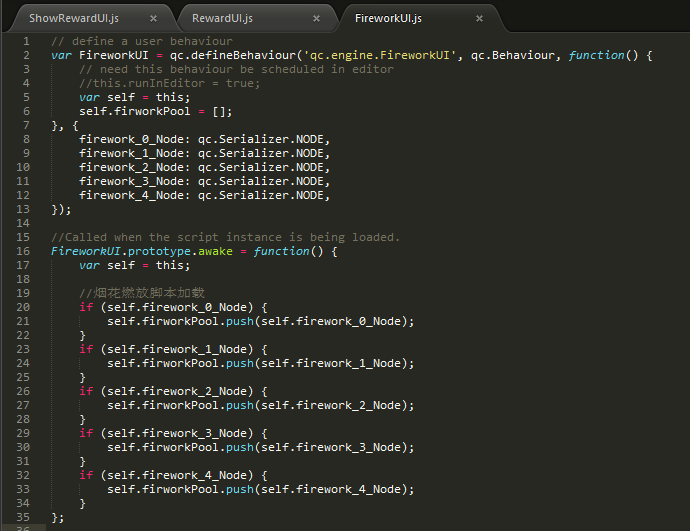Click 'var self = this;' on line 17
Screen dimensions: 690x531
click(135, 265)
